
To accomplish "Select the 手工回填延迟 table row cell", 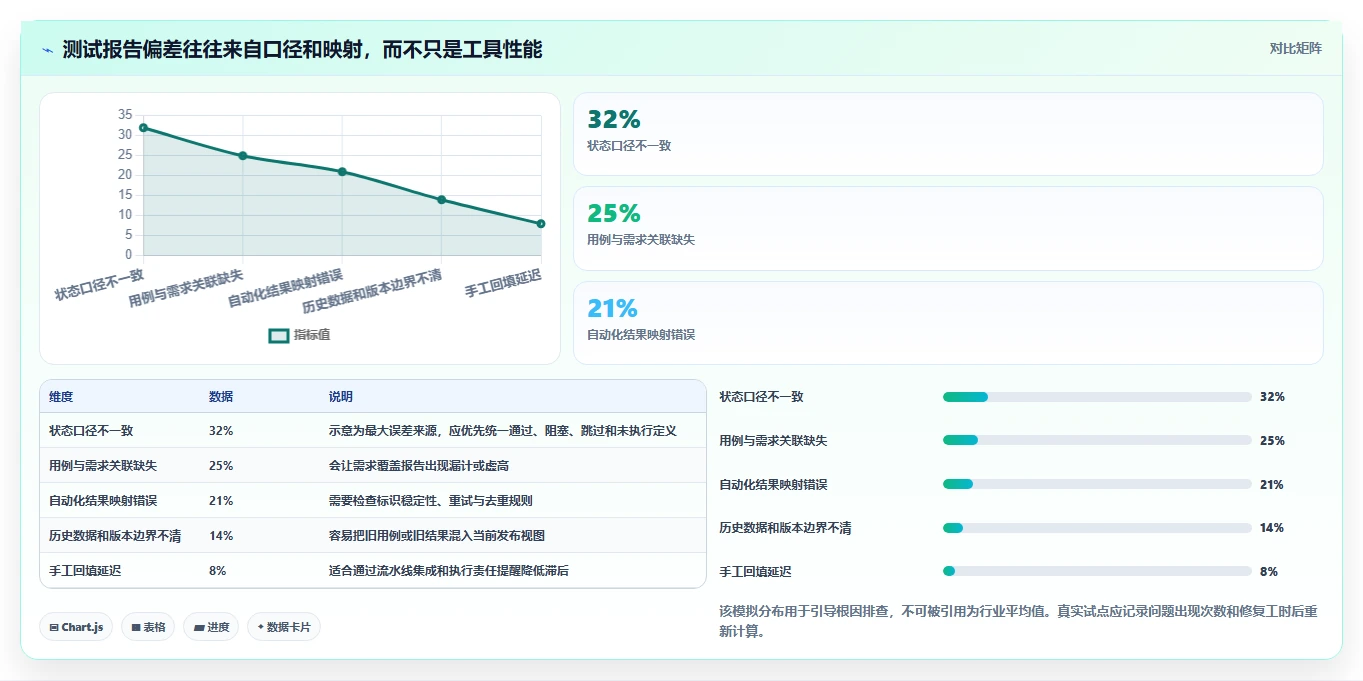I will pos(85,571).
